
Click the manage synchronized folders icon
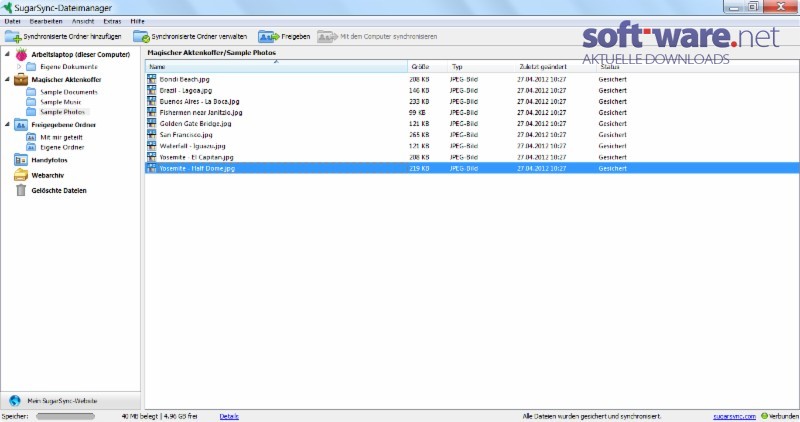(x=141, y=37)
